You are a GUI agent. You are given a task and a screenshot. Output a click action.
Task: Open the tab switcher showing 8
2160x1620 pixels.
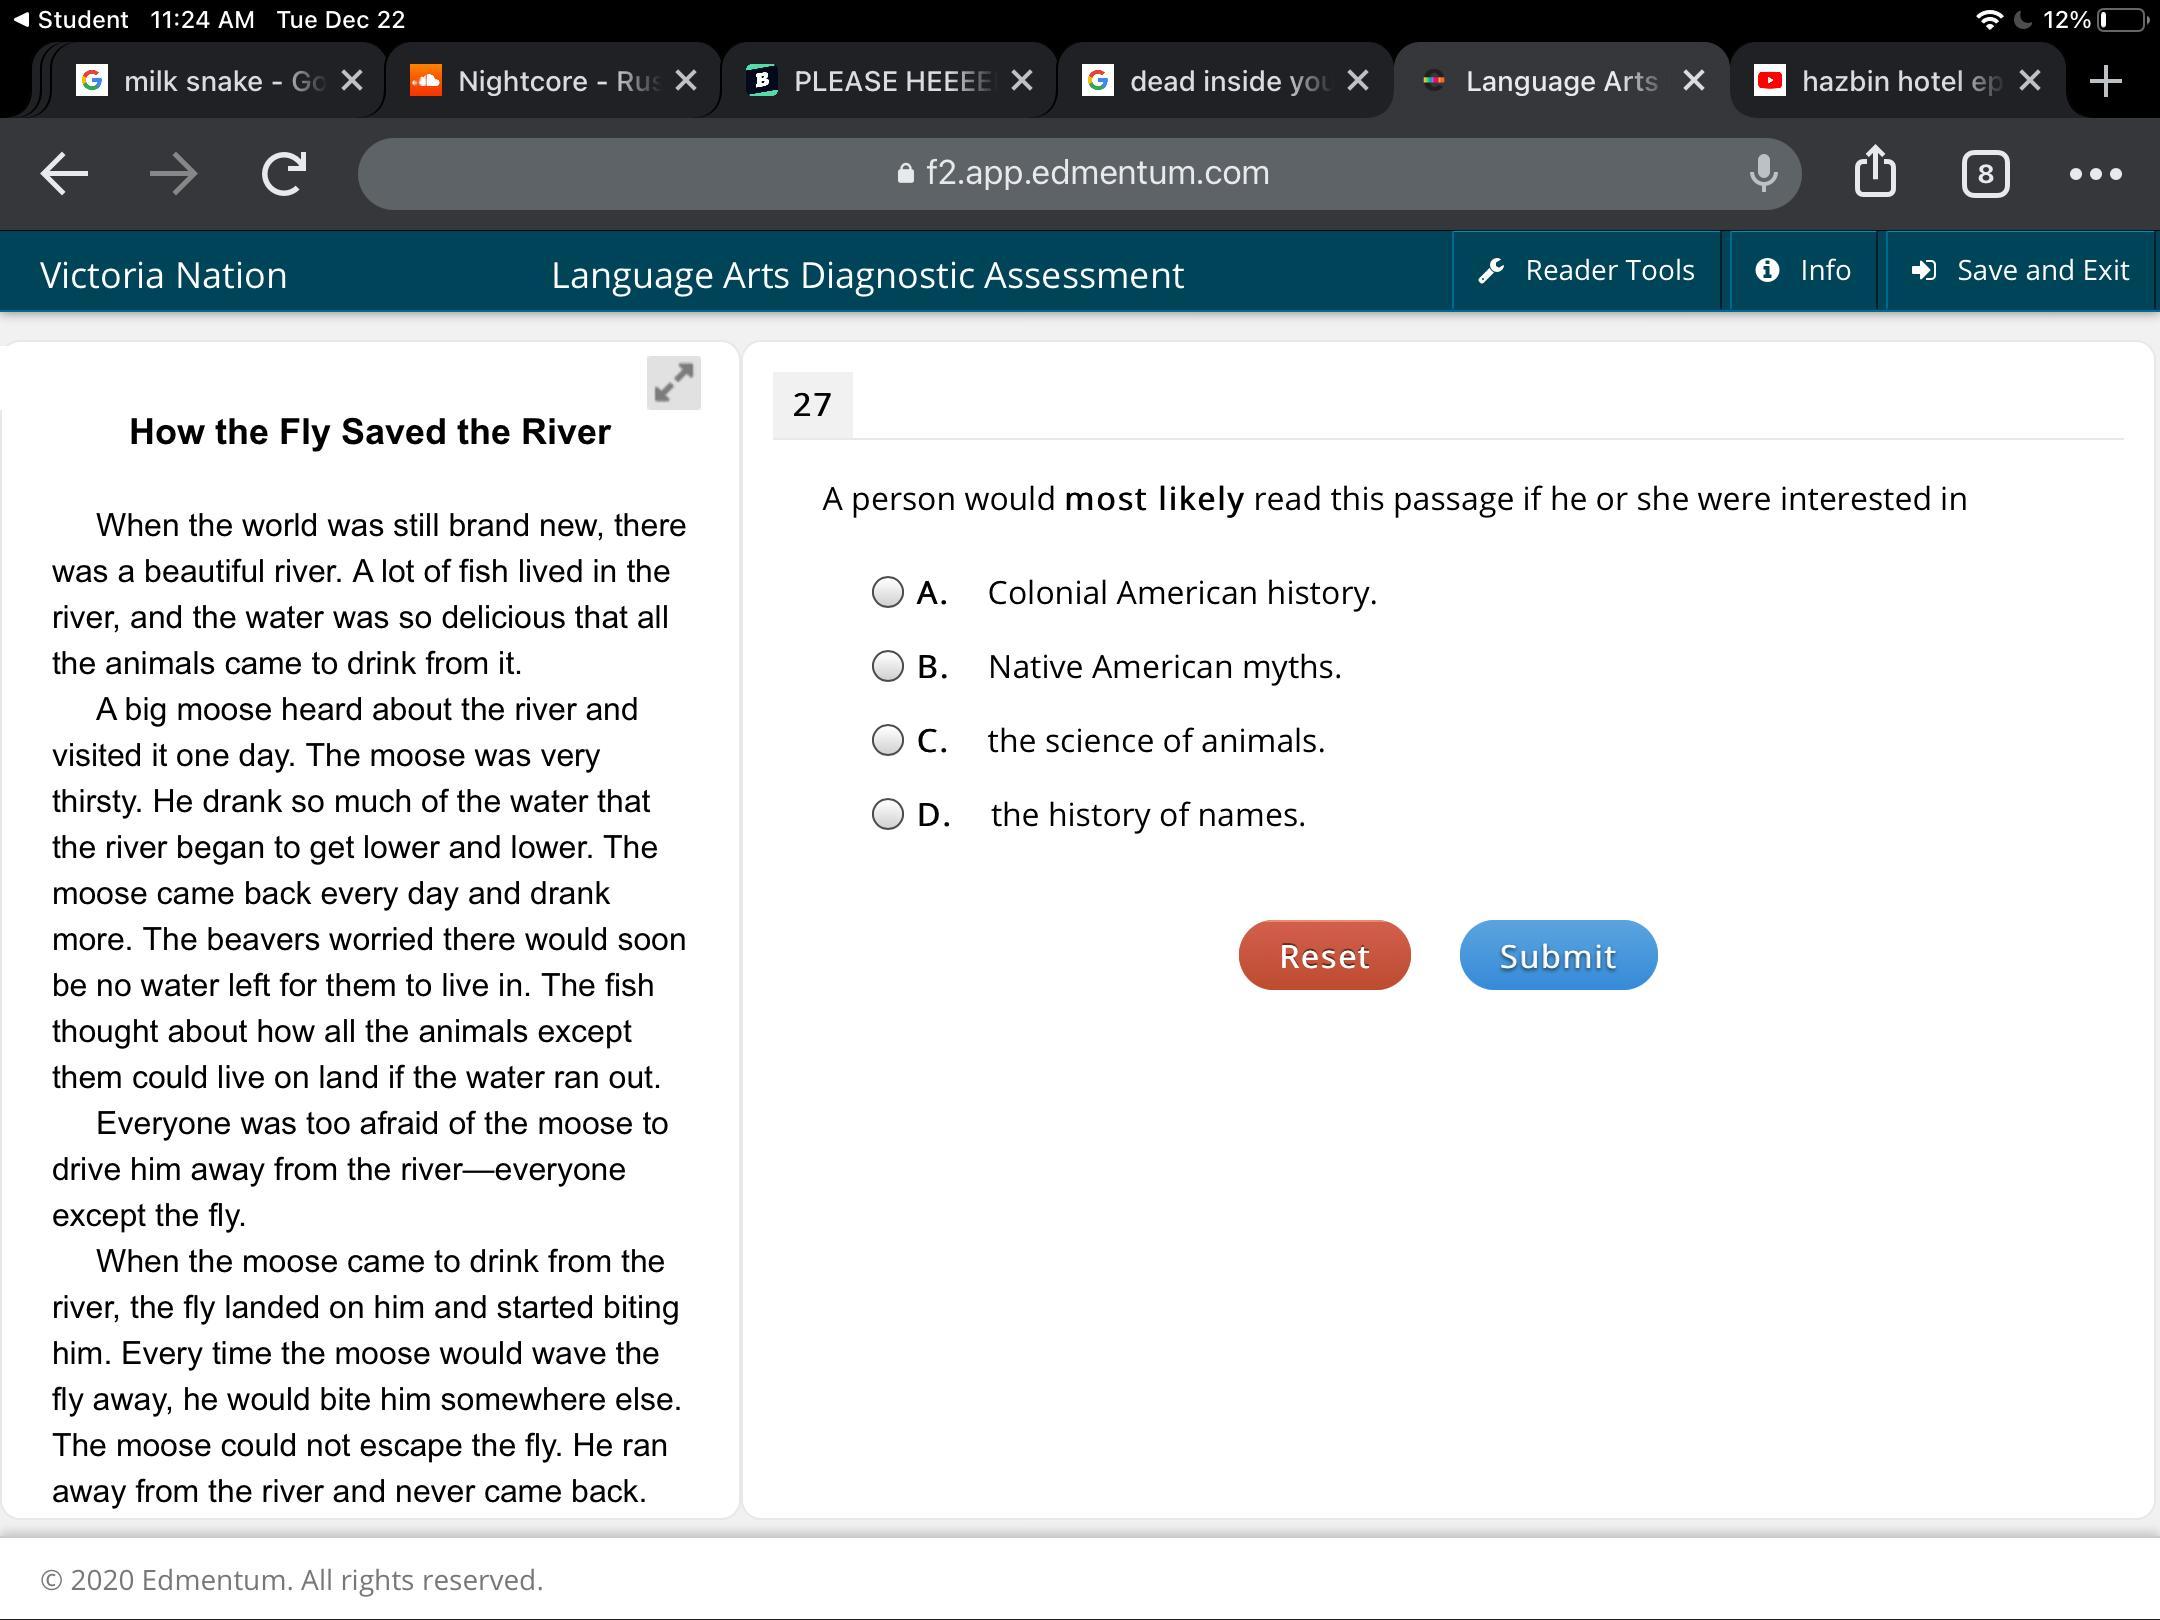click(1985, 174)
